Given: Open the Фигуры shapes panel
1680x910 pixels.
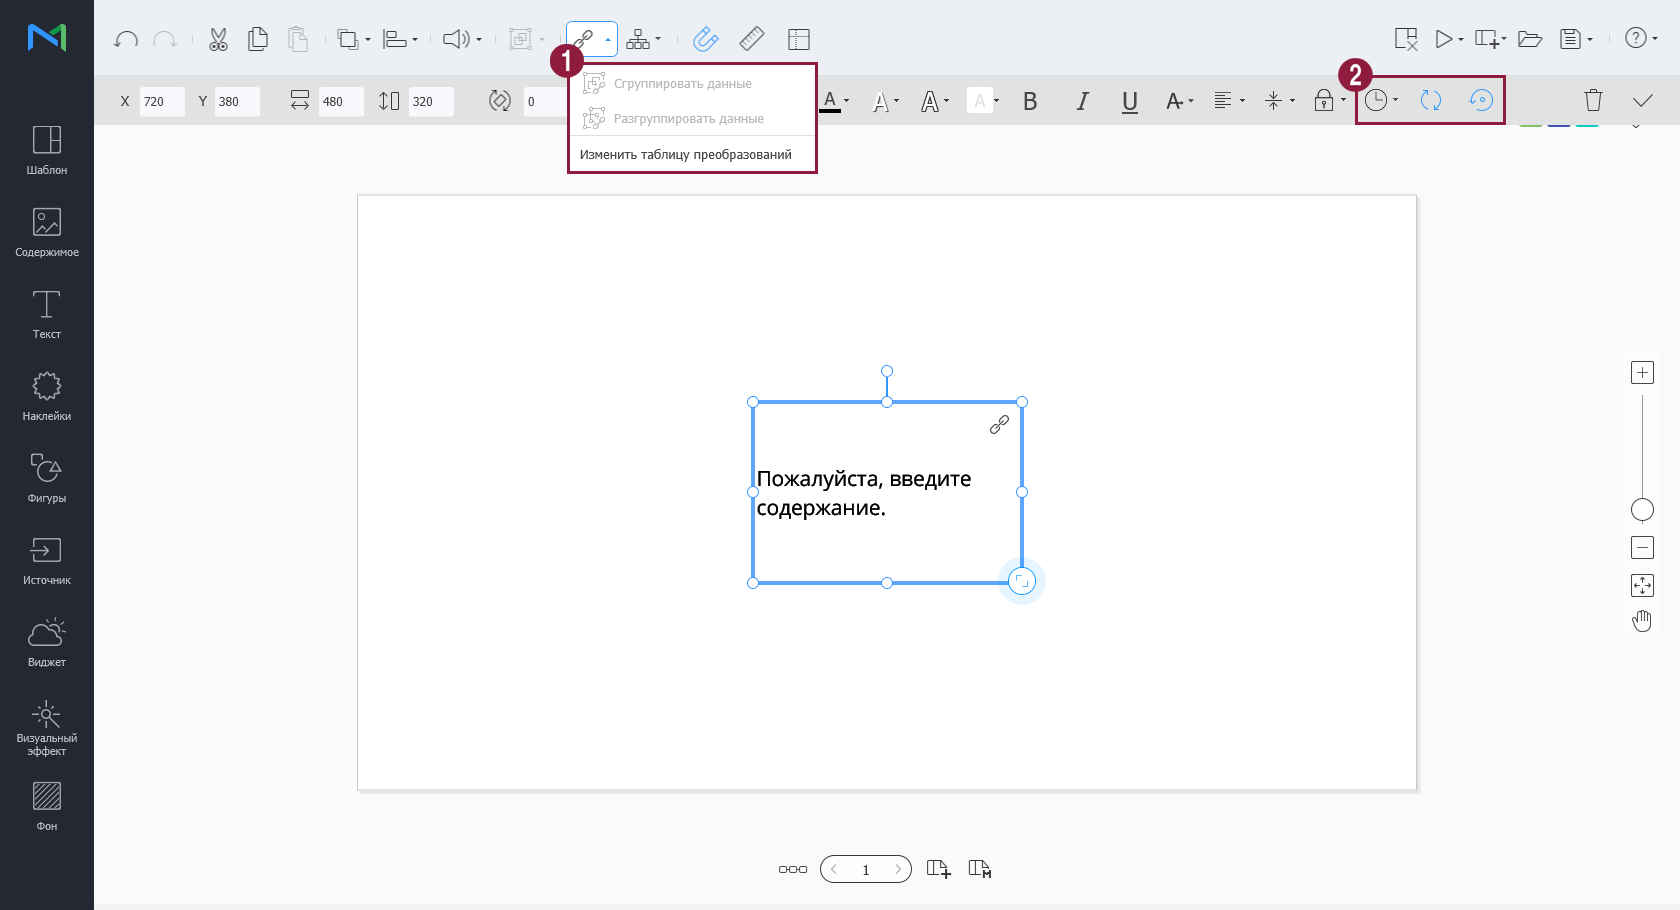Looking at the screenshot, I should pos(47,478).
